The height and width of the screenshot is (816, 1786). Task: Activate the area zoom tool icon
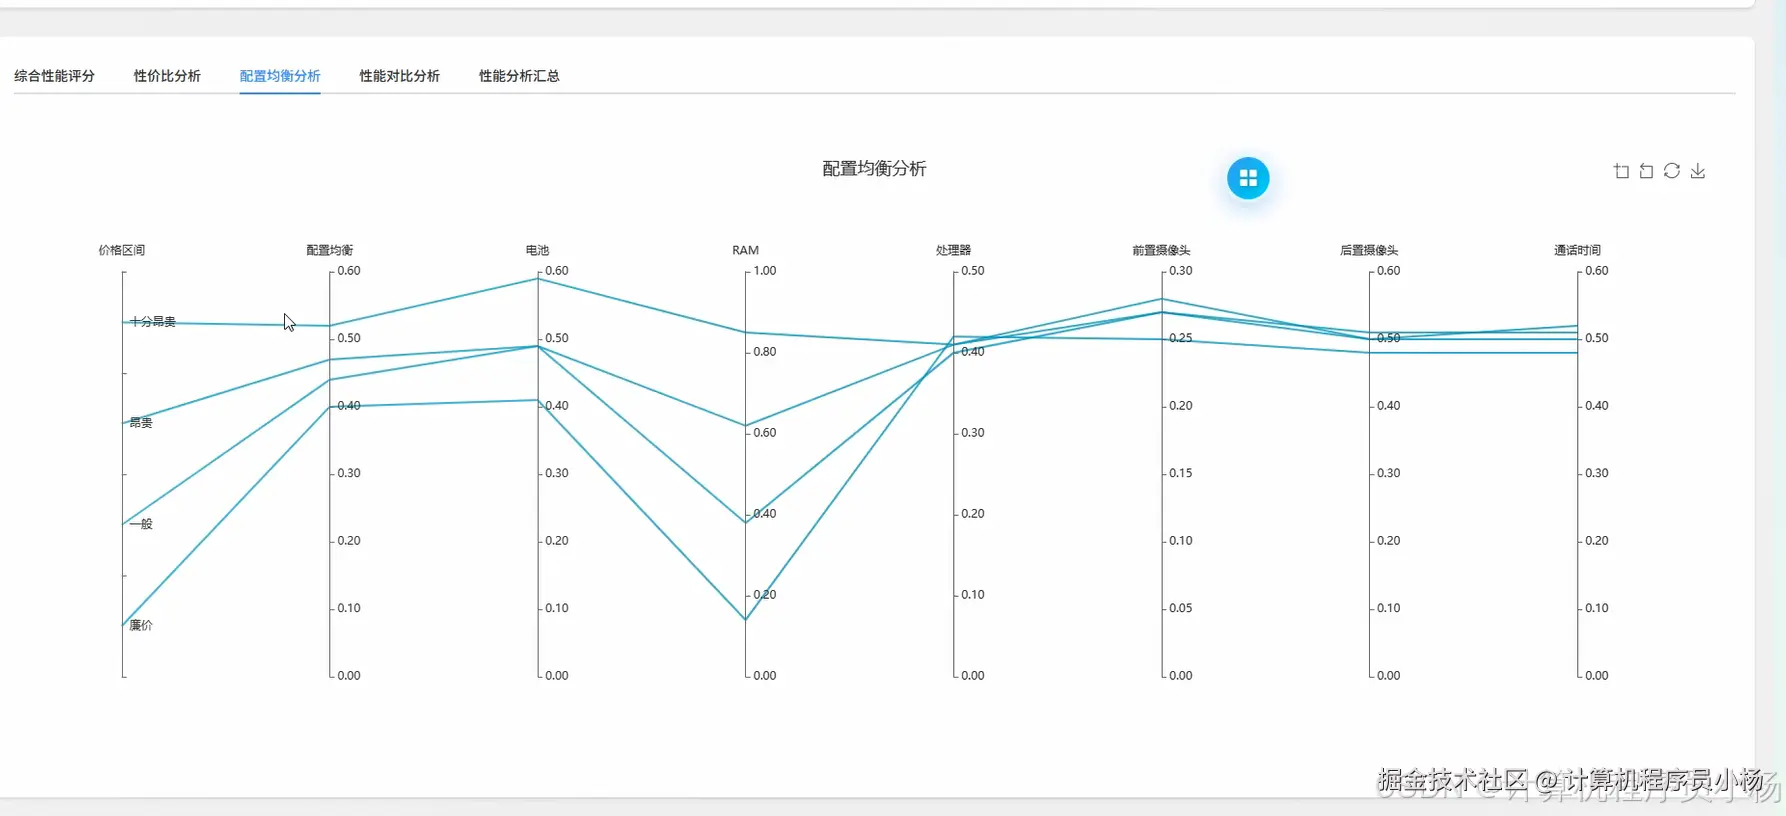click(1621, 171)
